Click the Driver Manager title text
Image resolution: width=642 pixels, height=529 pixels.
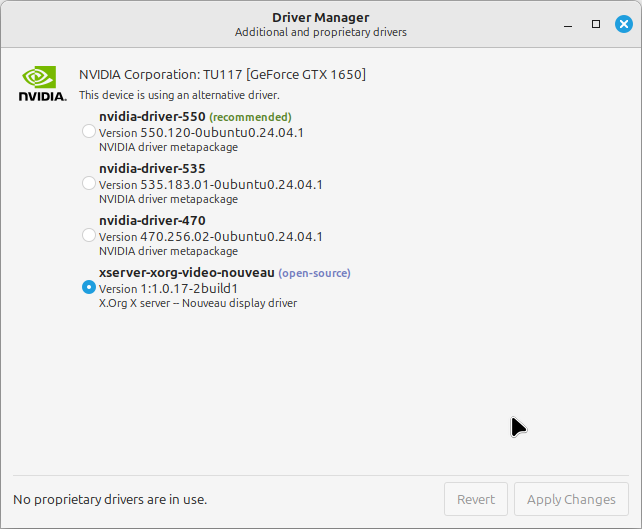pos(321,18)
